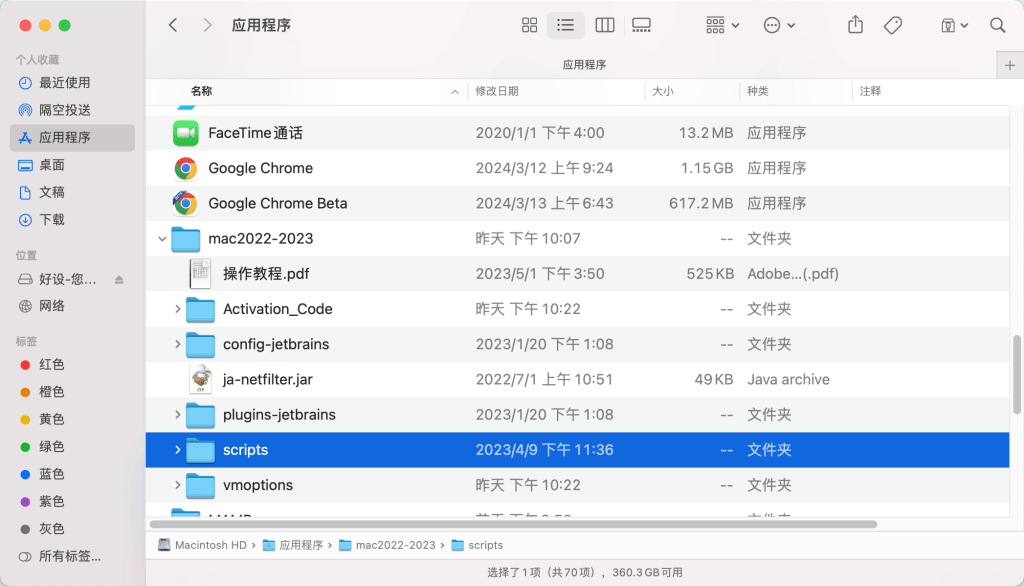Open the Share menu in toolbar
The width and height of the screenshot is (1024, 586).
tap(855, 25)
